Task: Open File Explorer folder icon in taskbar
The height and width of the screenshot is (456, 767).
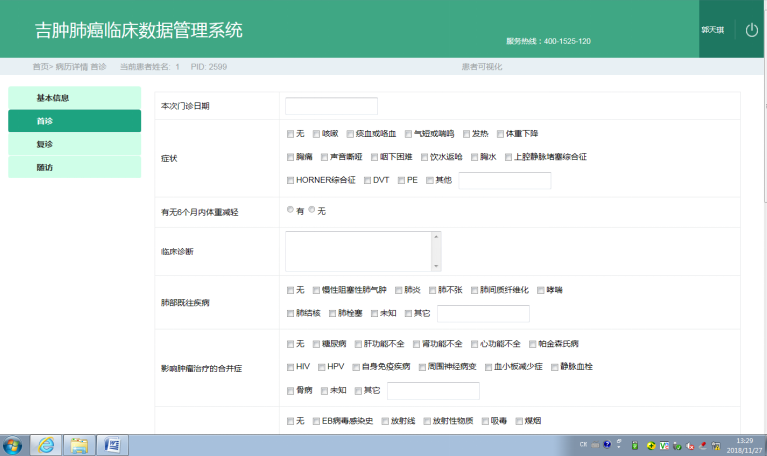Action: [x=79, y=444]
